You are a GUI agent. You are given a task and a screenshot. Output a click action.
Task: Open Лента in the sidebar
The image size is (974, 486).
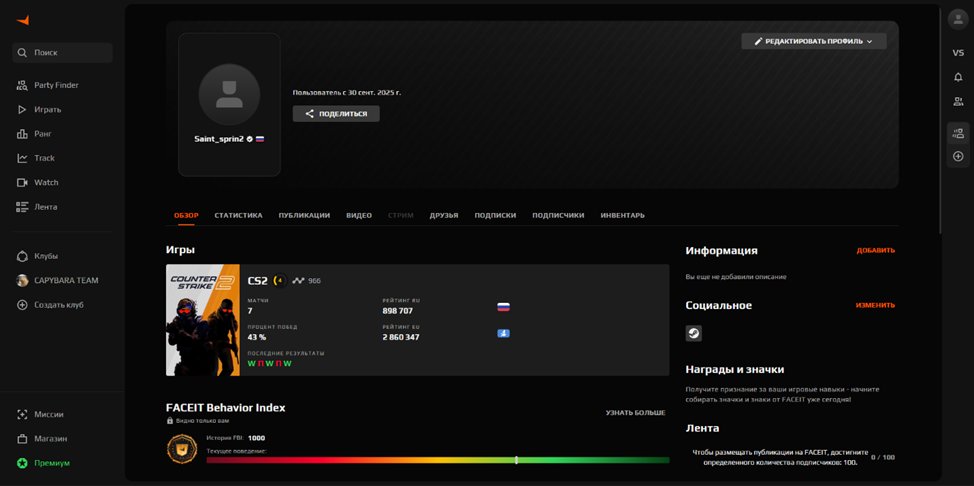[45, 207]
